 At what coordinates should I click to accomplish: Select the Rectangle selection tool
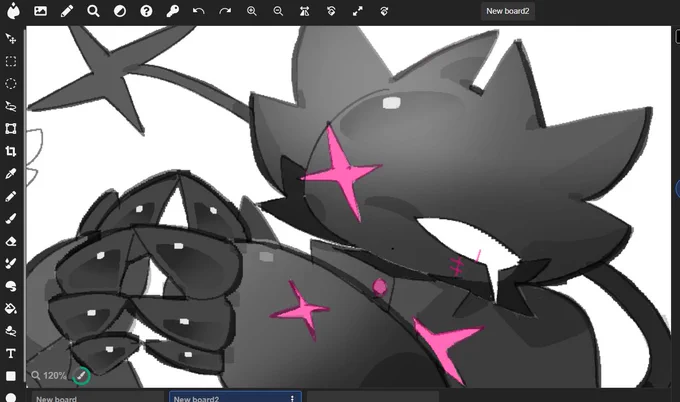click(x=11, y=61)
